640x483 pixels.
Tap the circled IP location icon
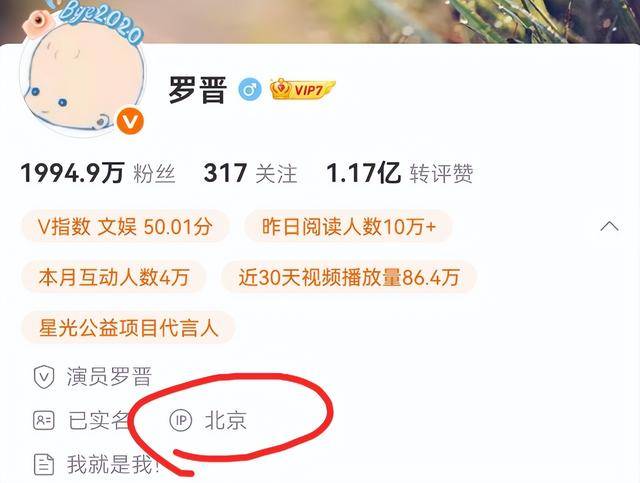(x=180, y=421)
